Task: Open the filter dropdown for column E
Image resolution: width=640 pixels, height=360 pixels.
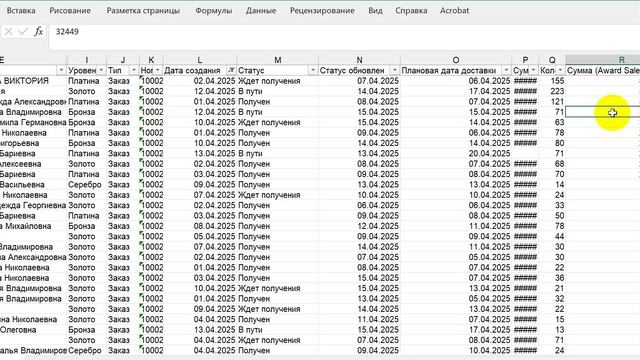Action: [x=61, y=71]
